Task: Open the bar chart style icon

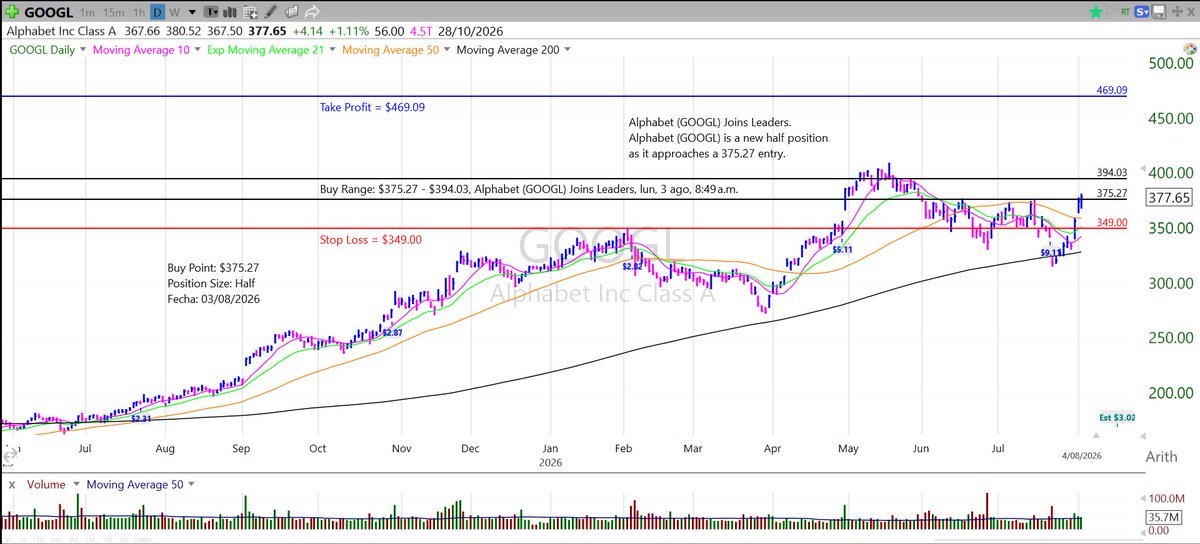Action: (x=229, y=12)
